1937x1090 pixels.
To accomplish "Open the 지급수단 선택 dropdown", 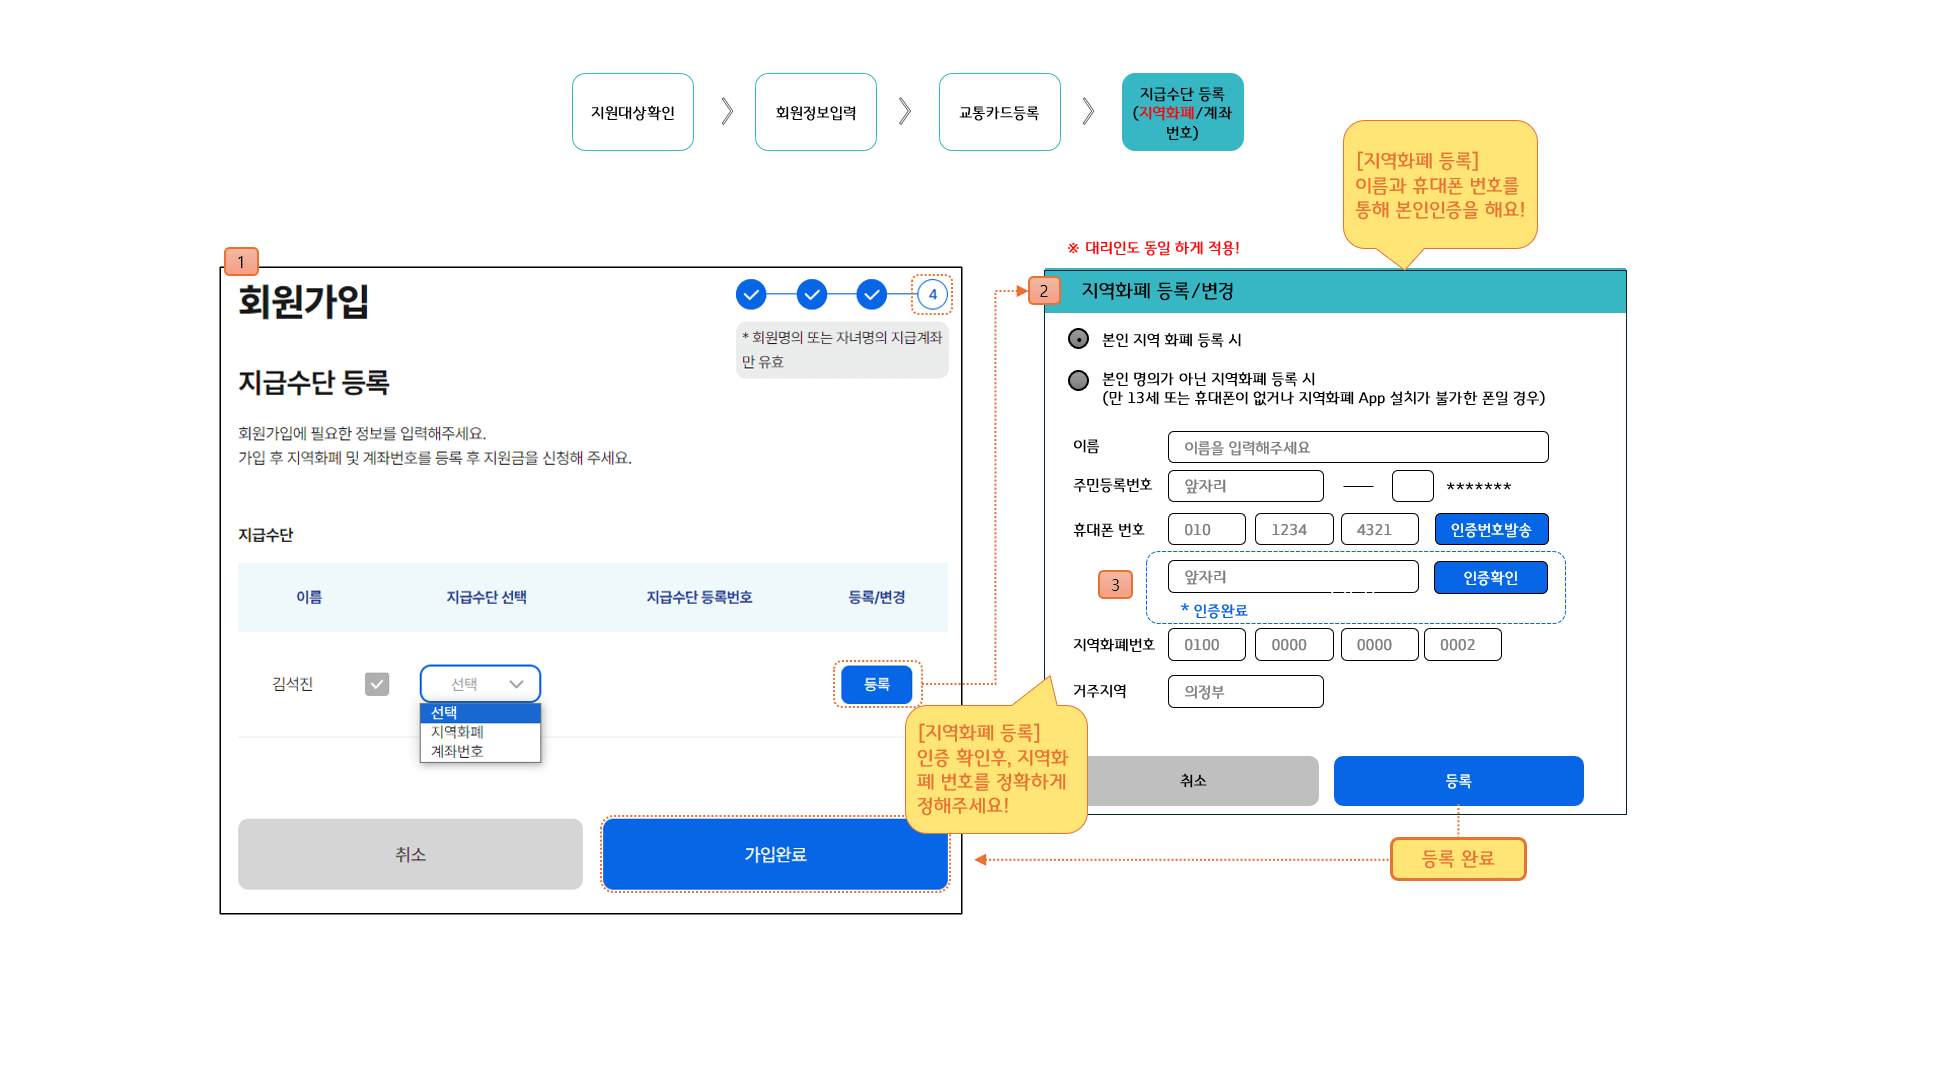I will pos(480,684).
